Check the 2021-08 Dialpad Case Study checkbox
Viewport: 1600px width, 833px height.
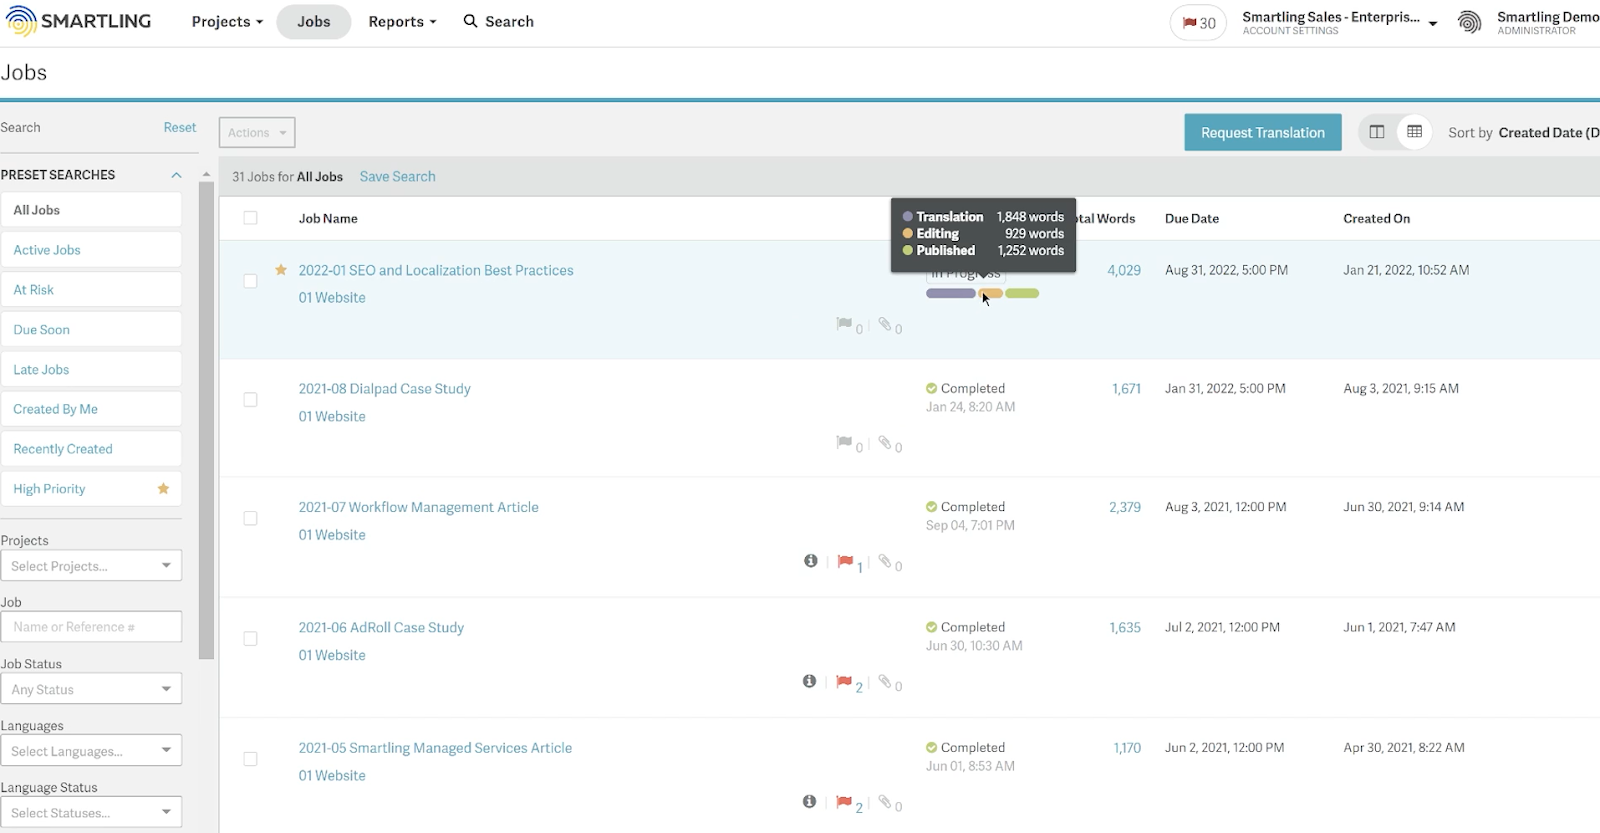(x=250, y=400)
